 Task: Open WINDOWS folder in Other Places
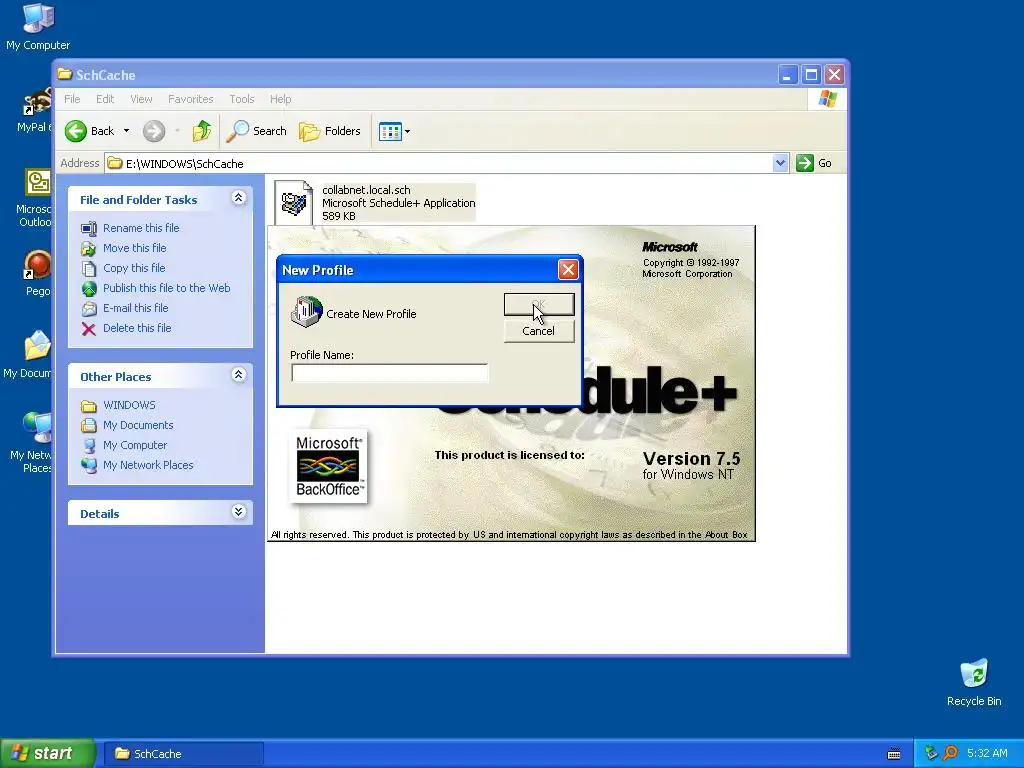click(x=129, y=405)
